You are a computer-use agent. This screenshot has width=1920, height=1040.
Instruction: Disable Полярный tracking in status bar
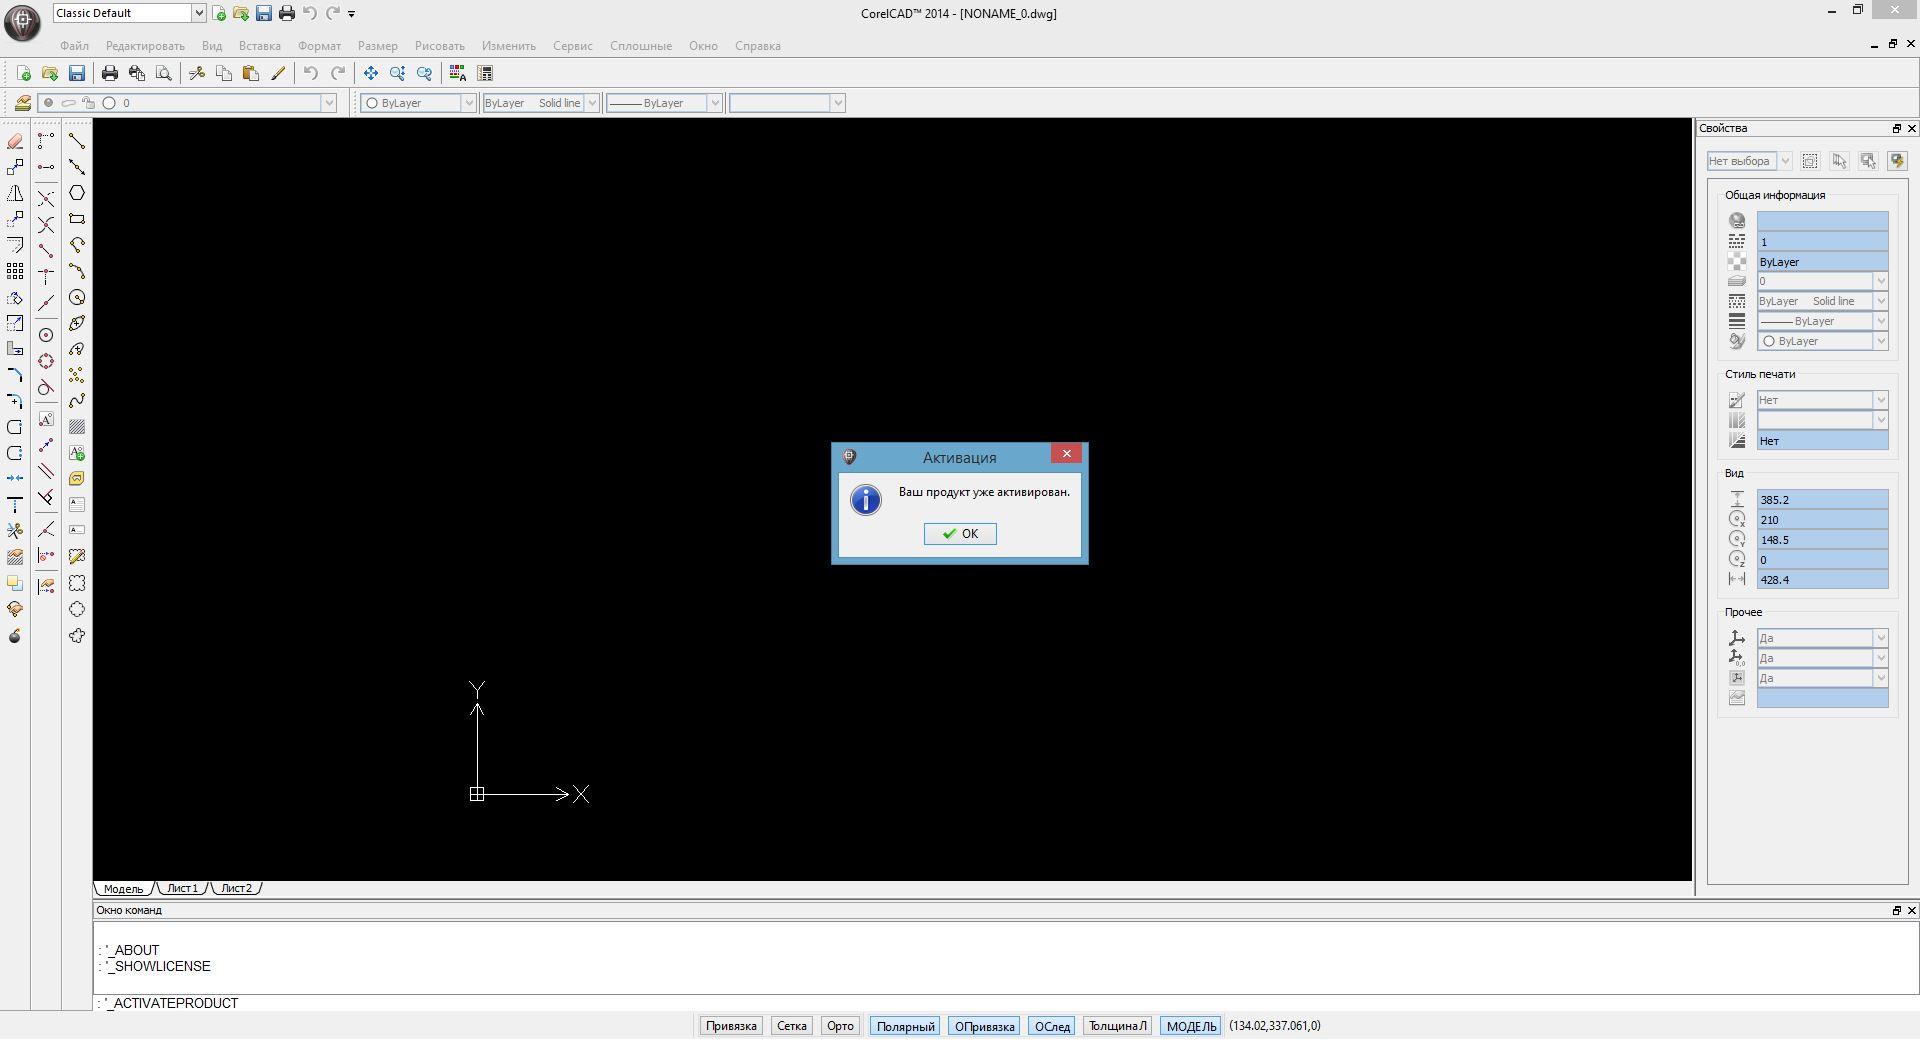905,1026
